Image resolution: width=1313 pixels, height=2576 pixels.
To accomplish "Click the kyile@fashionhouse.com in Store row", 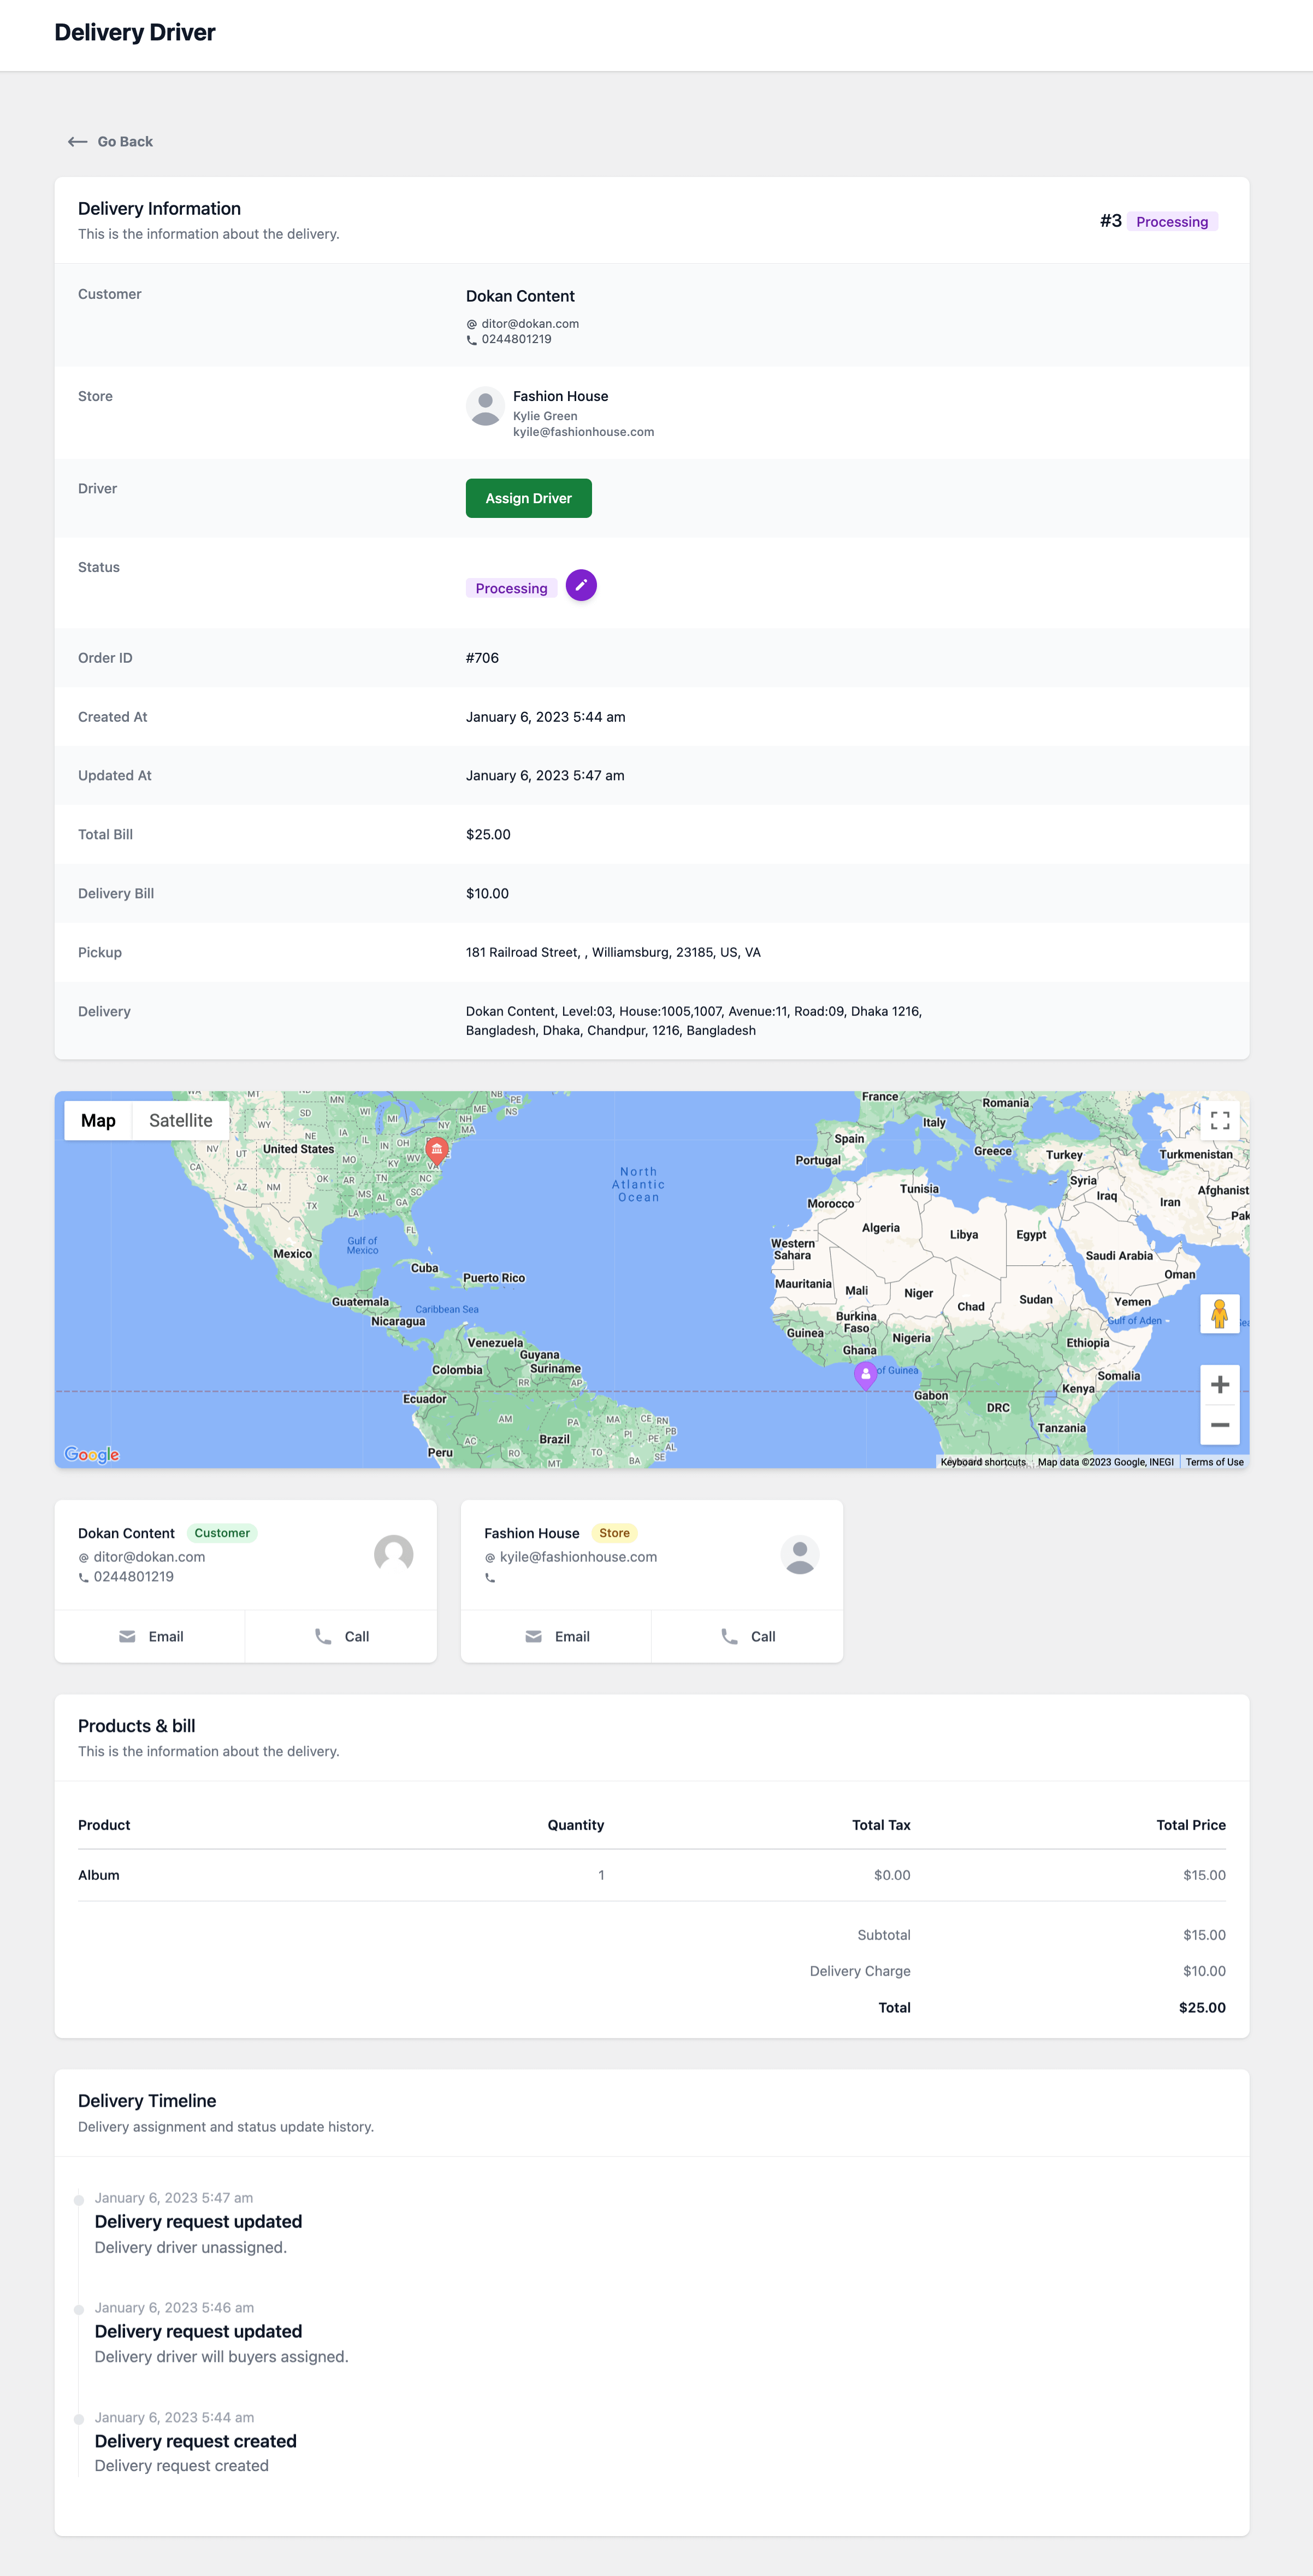I will pos(583,432).
